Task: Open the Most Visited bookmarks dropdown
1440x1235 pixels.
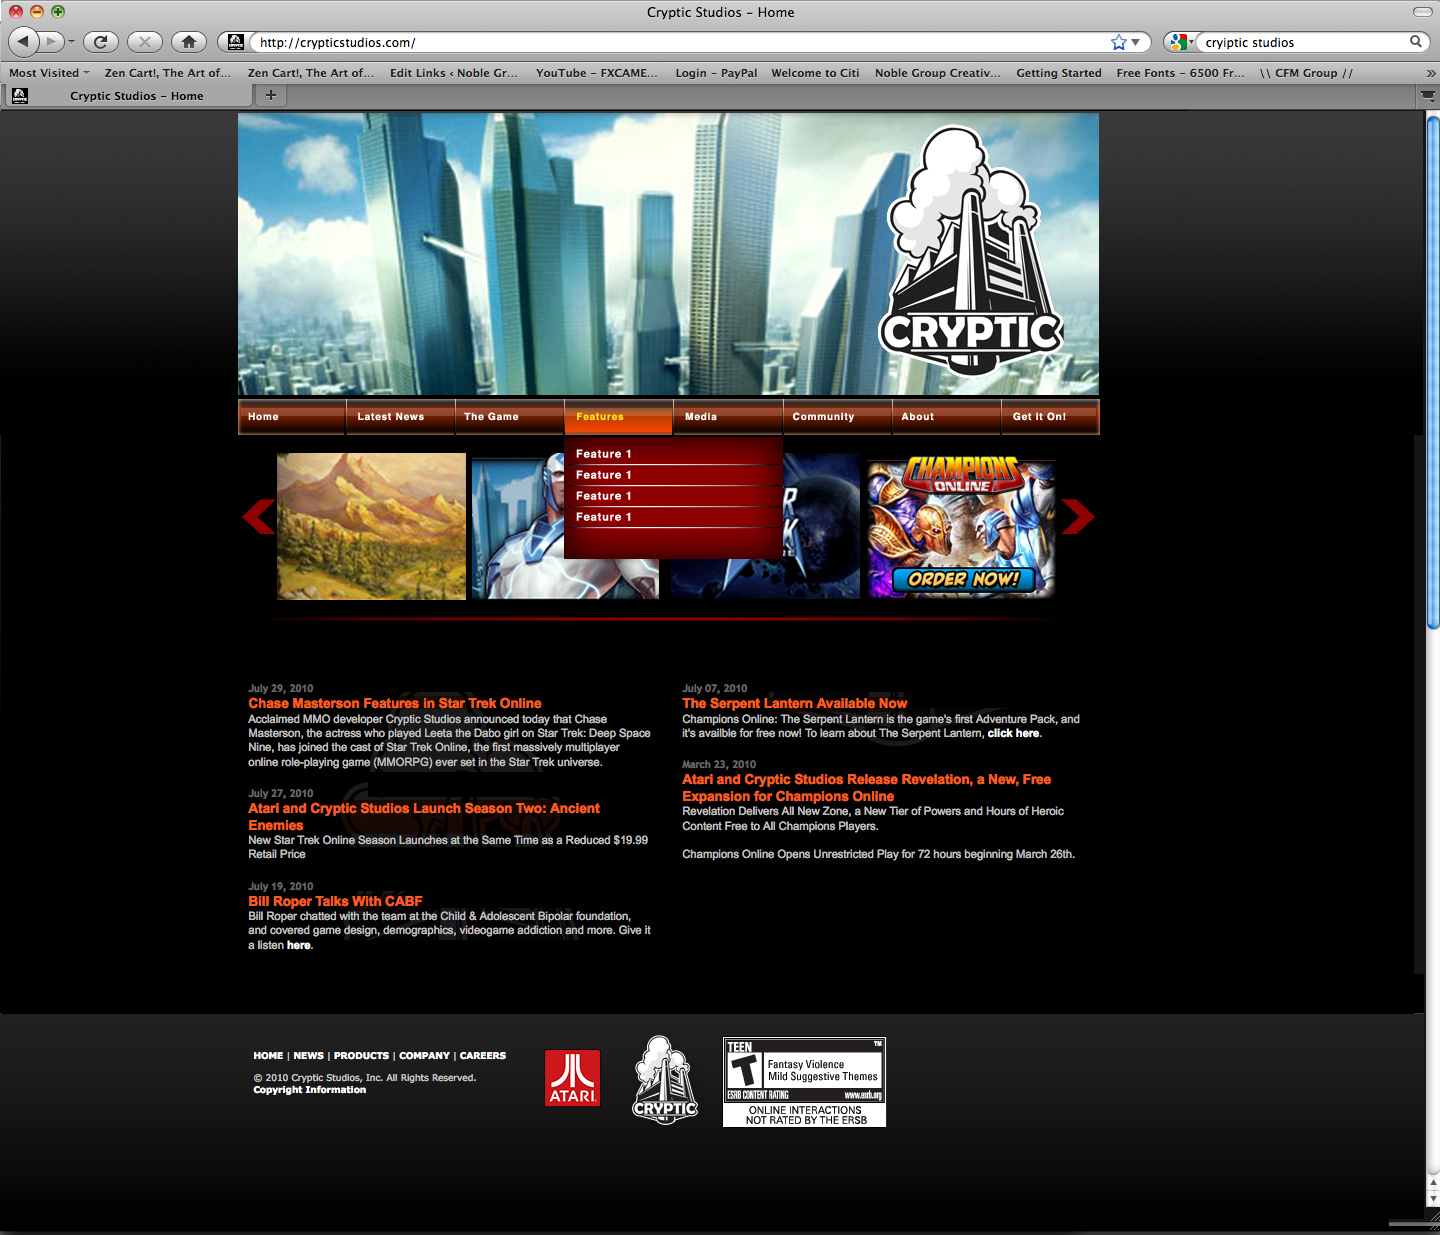Action: (x=49, y=73)
